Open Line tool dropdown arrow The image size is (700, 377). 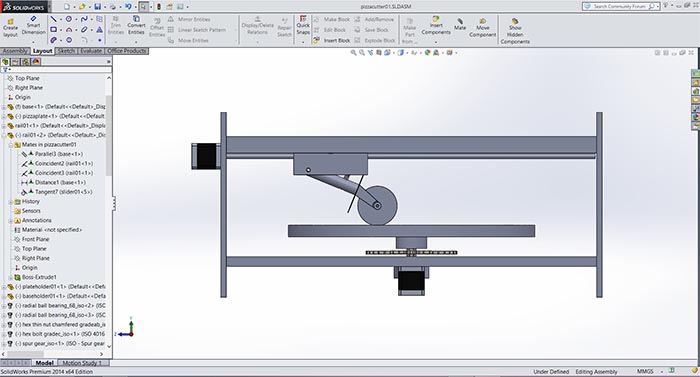coord(61,20)
